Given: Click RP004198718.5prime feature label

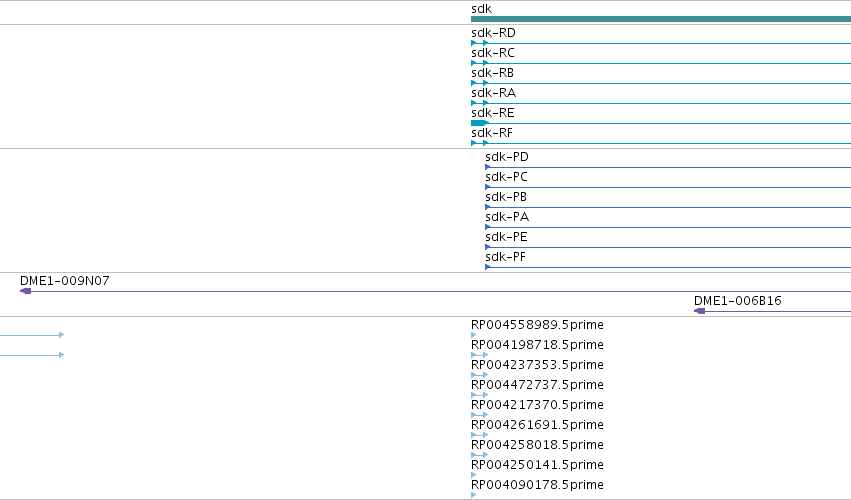Looking at the screenshot, I should (x=537, y=345).
